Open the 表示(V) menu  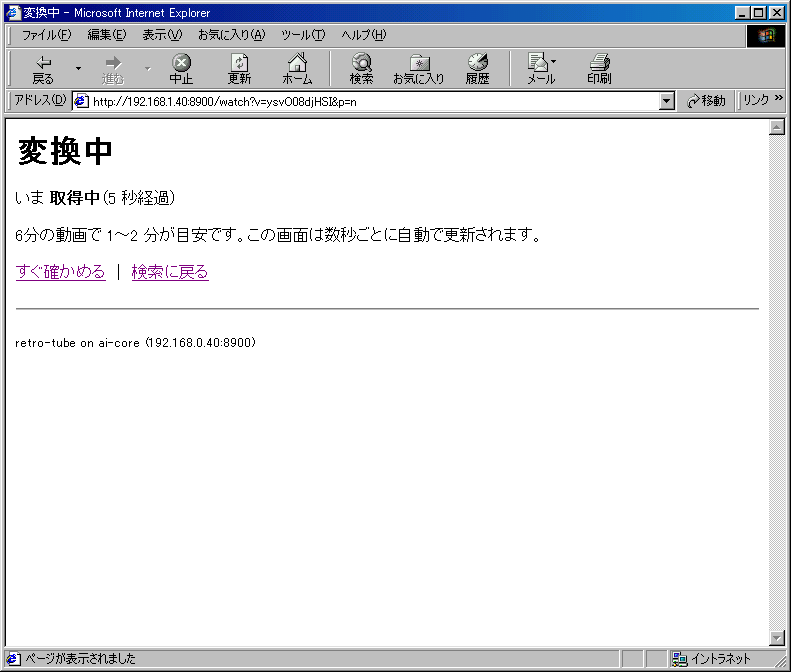[162, 35]
